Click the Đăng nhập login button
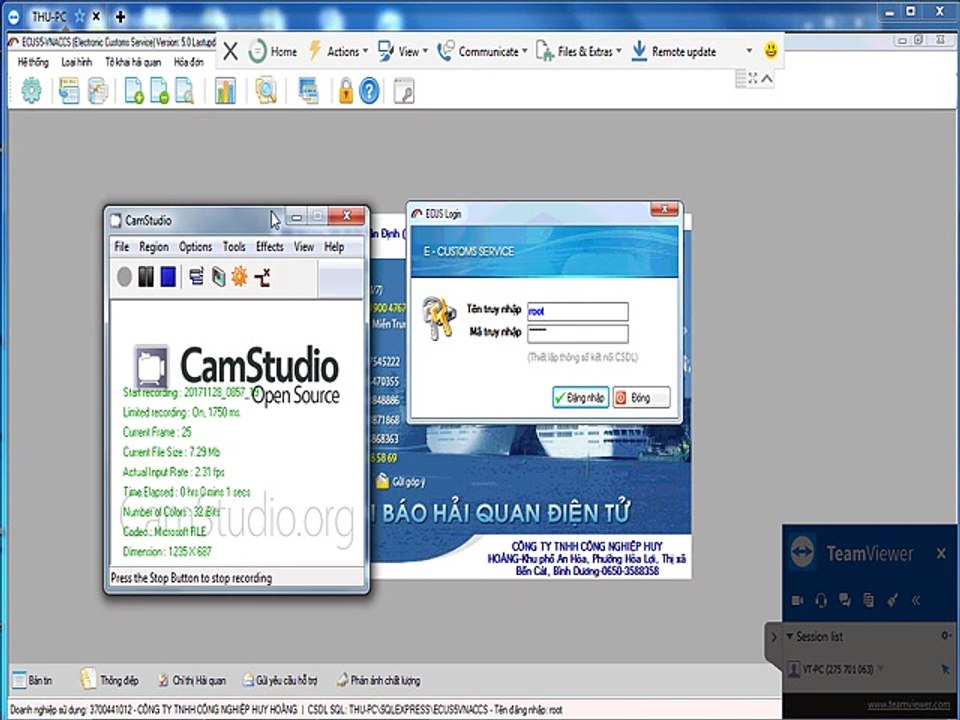Screen dimensions: 960x720 580,398
